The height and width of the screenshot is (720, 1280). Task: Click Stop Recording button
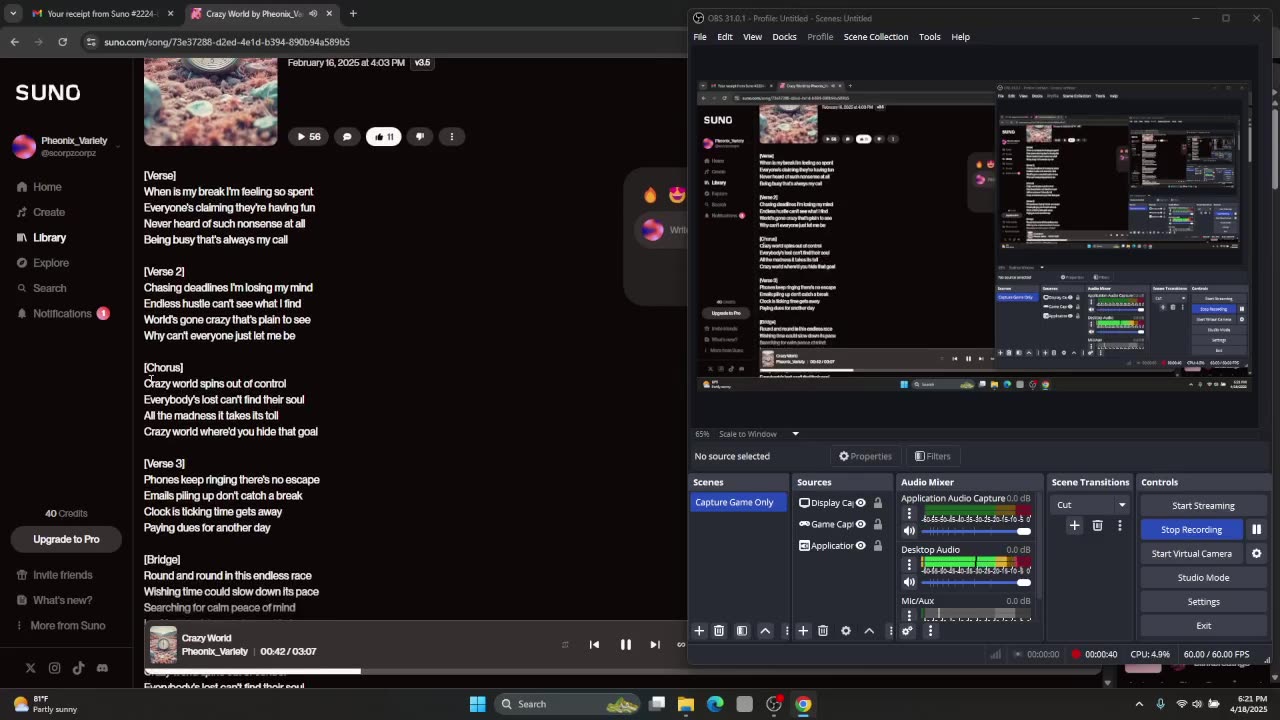[1191, 530]
